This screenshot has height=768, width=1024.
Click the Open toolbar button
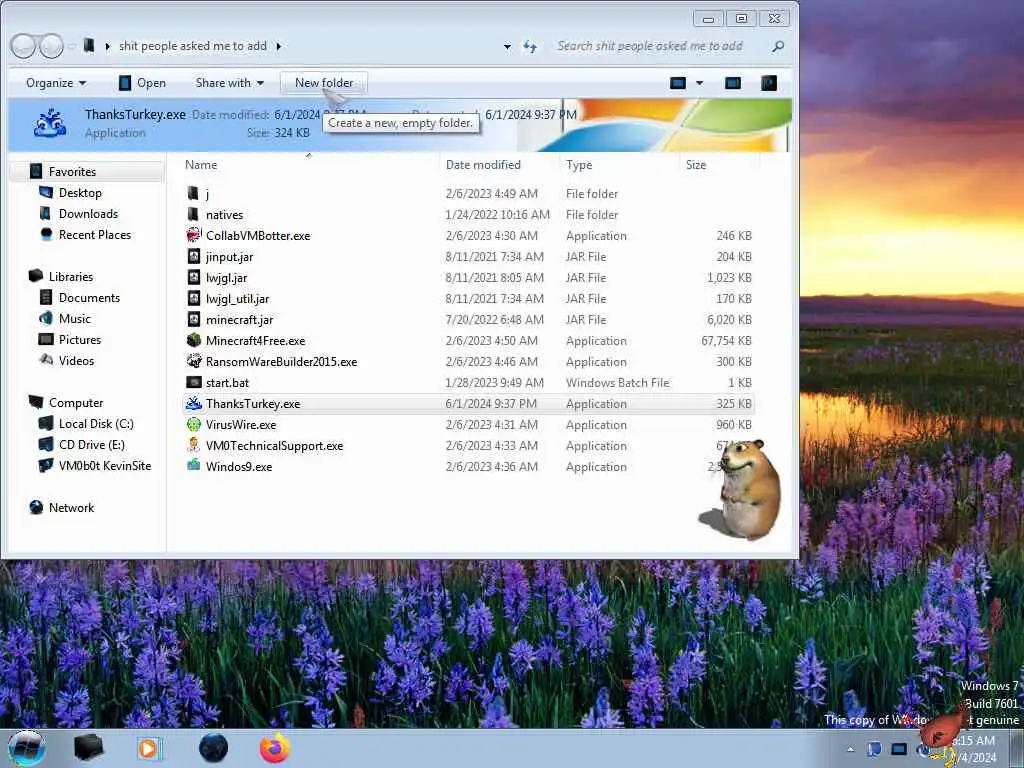tap(142, 83)
